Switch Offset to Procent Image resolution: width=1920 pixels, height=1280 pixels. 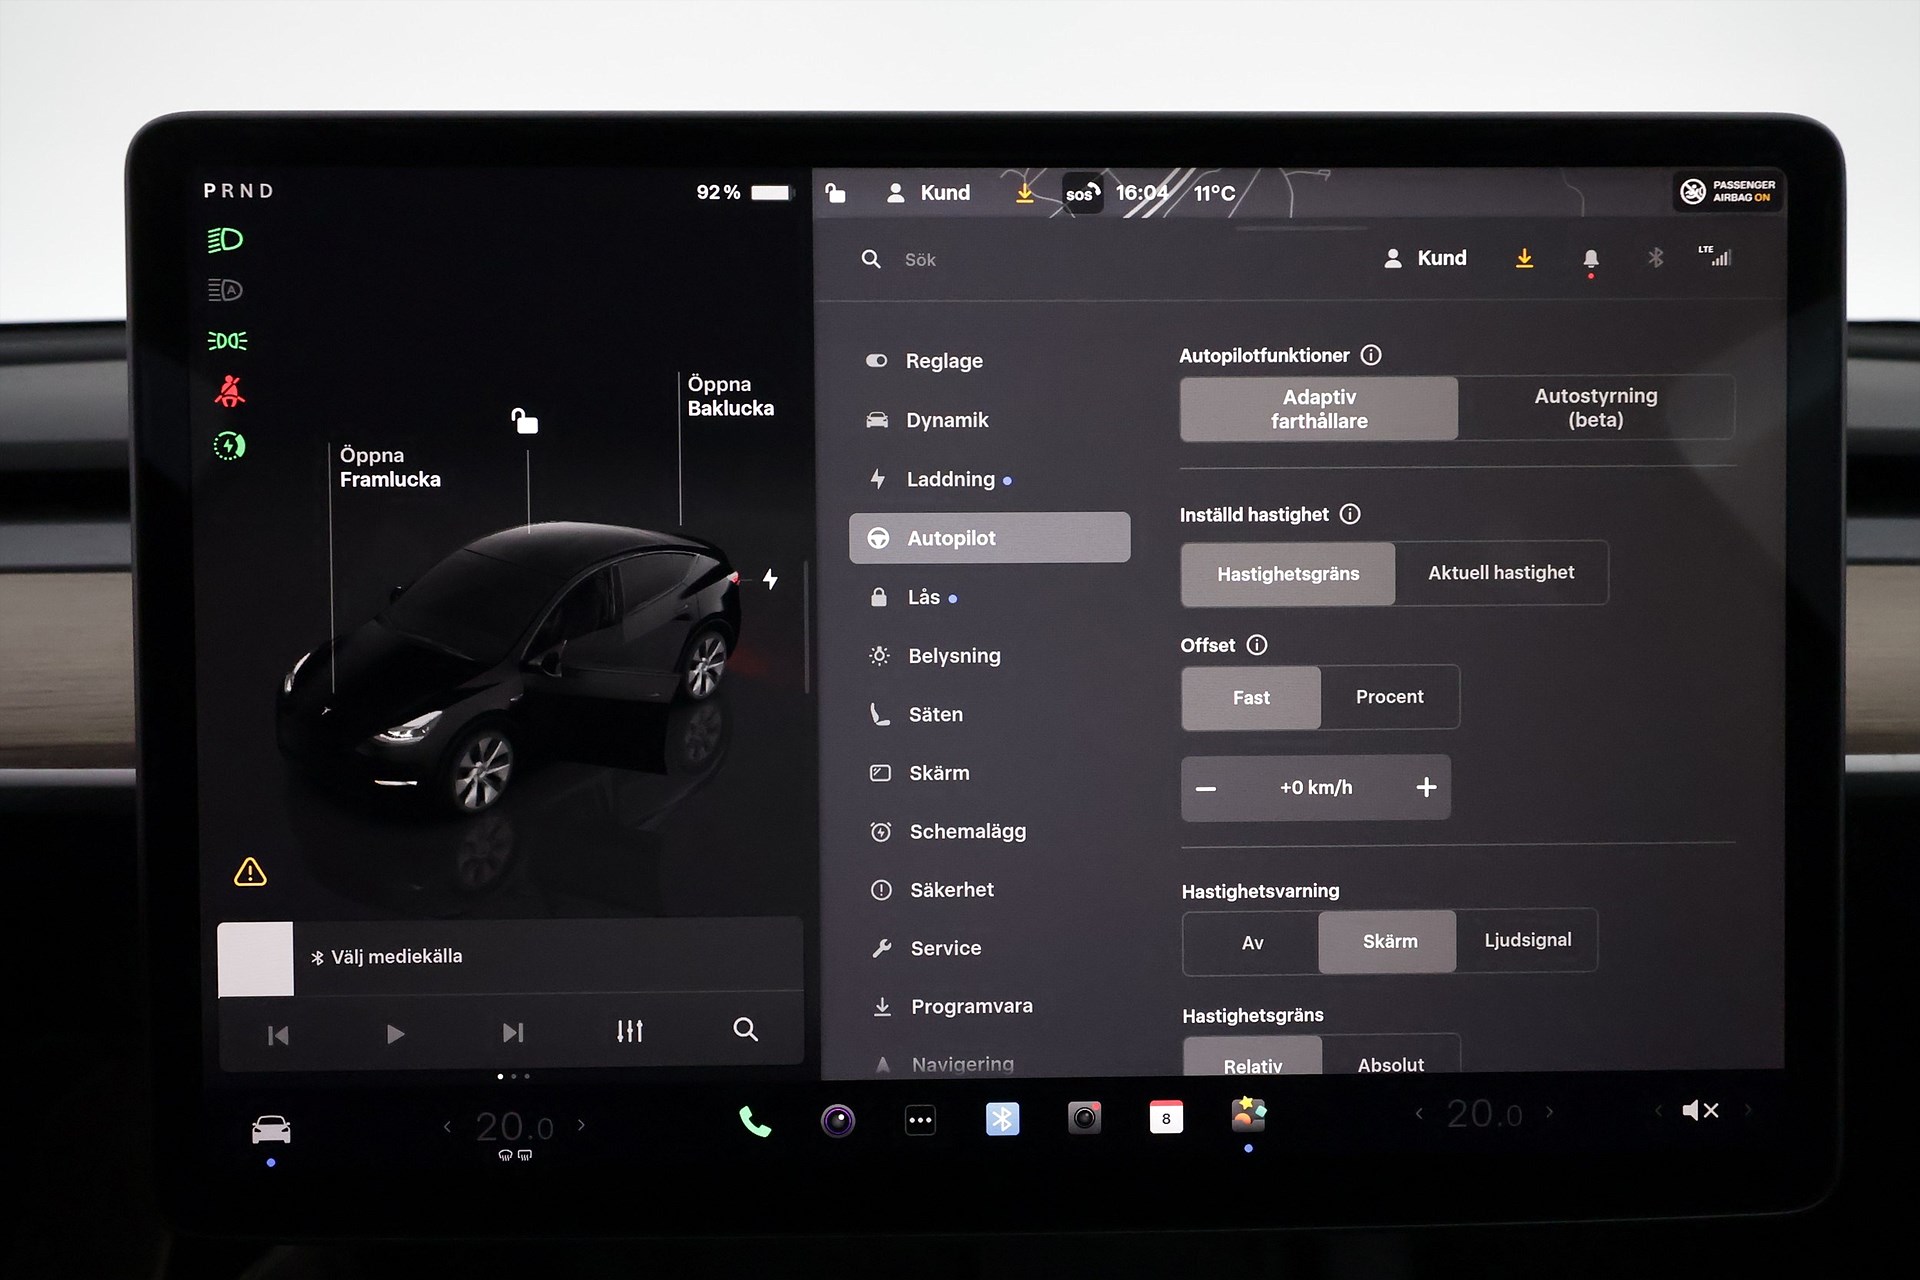[1389, 697]
